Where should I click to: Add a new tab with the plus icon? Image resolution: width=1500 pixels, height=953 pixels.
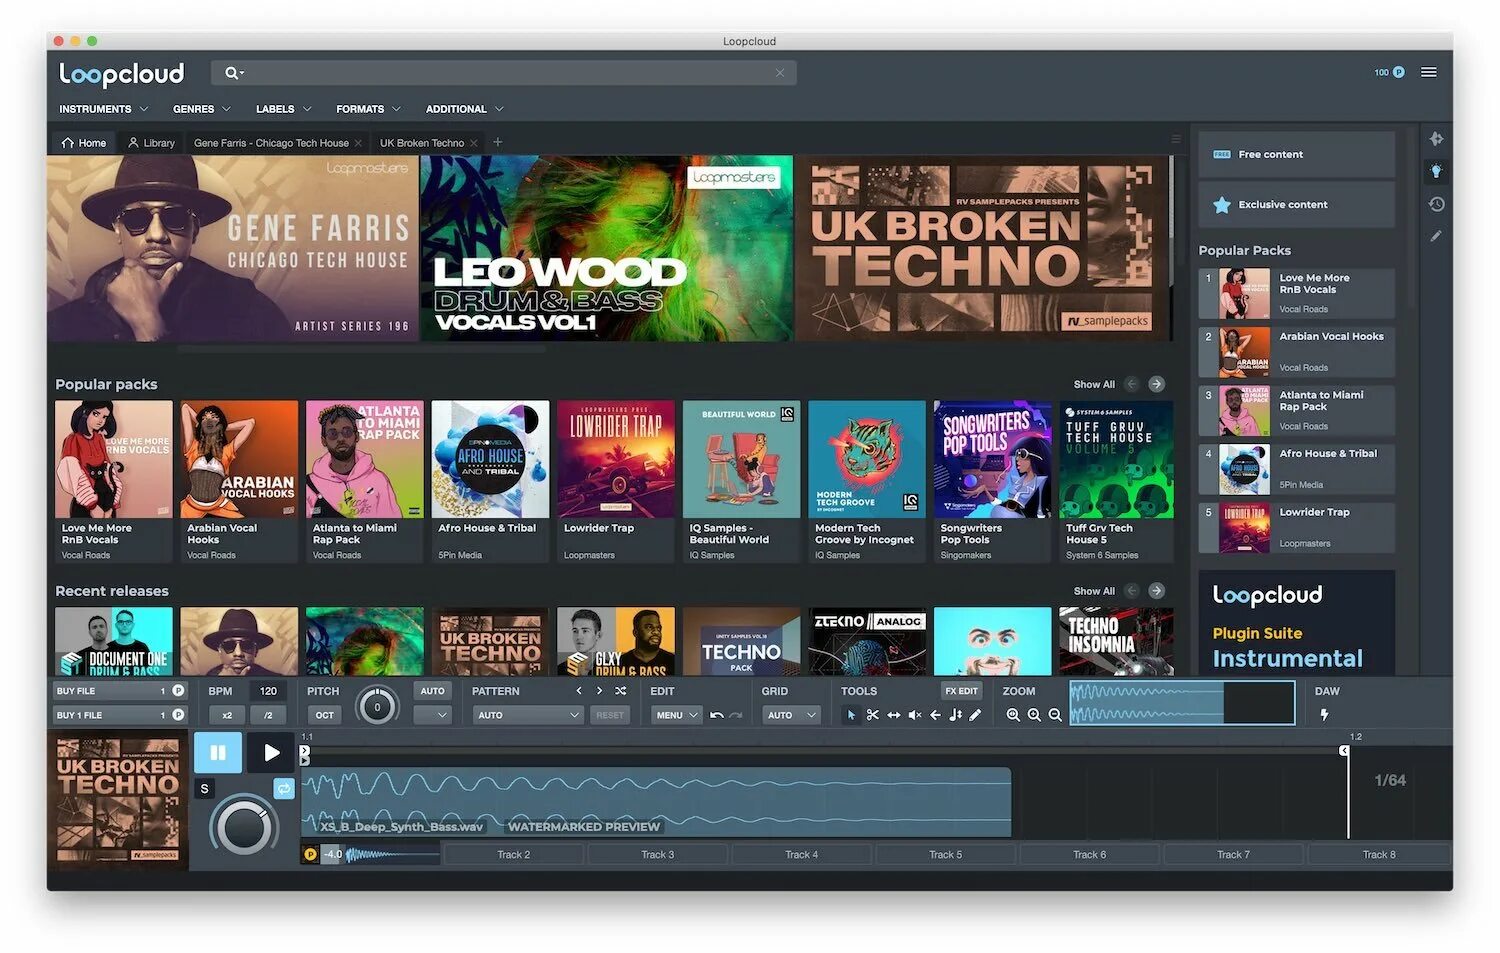[x=498, y=142]
